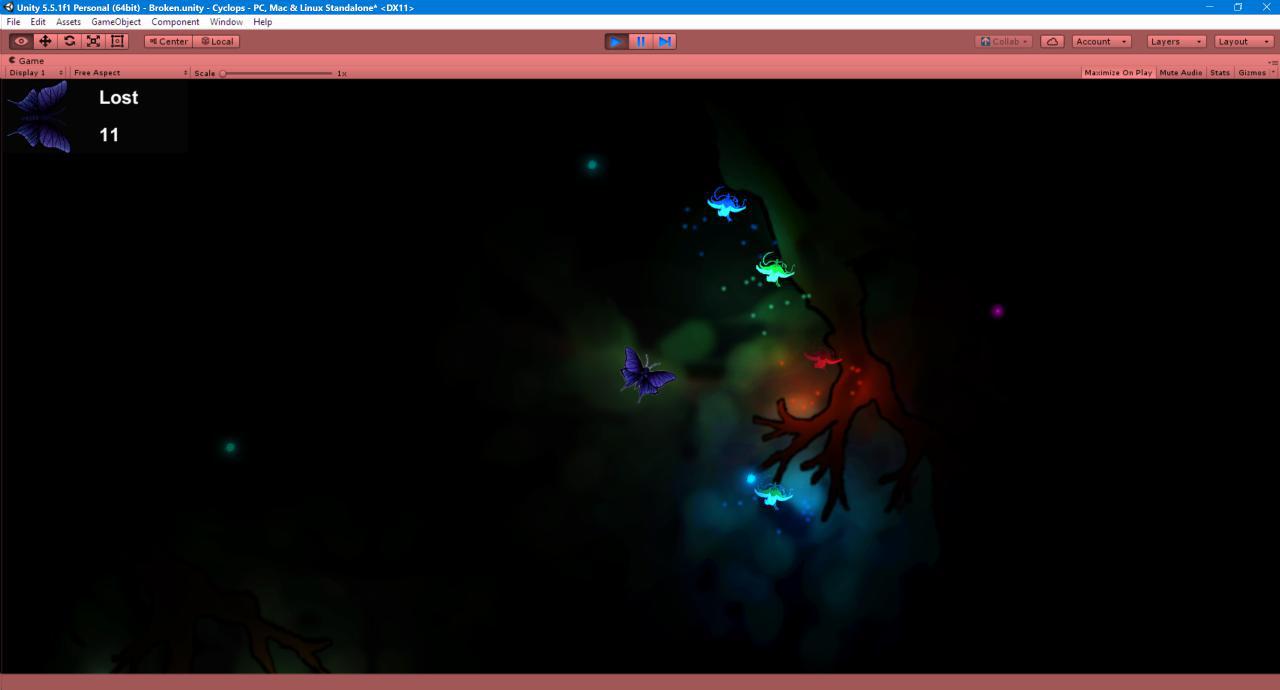The width and height of the screenshot is (1280, 690).
Task: Open the Display 1 dropdown
Action: 36,73
